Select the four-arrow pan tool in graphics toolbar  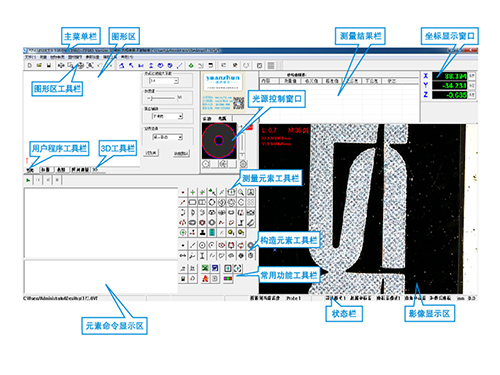(x=61, y=65)
